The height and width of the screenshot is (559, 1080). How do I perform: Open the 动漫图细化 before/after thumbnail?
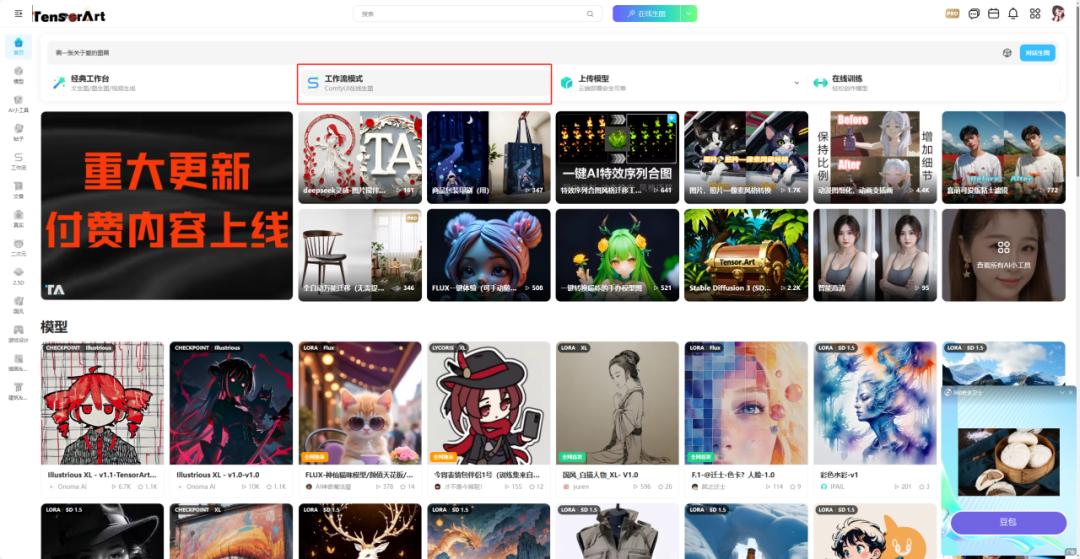point(875,158)
